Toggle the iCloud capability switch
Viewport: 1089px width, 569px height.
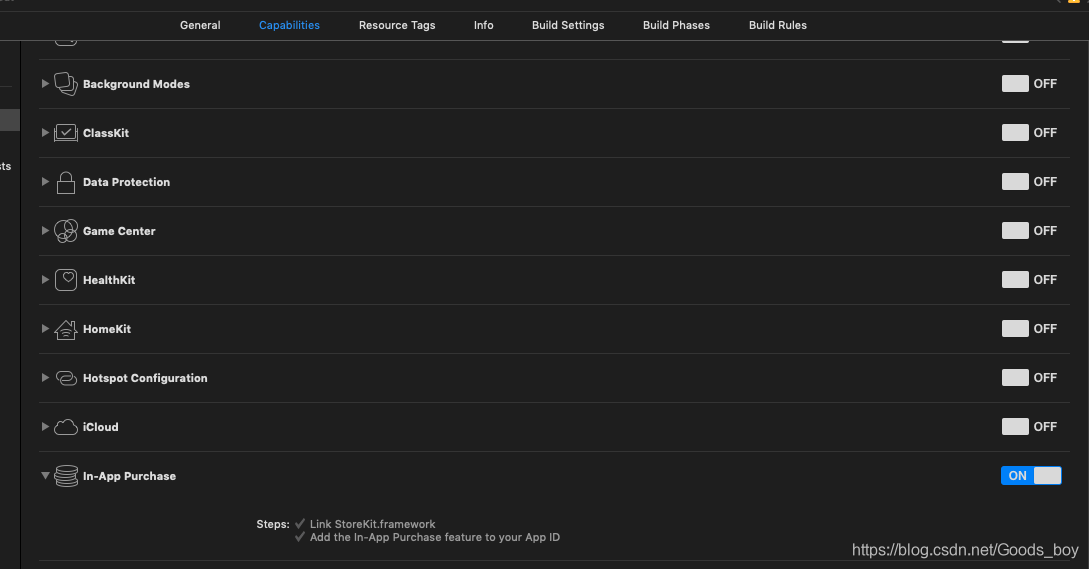(x=1029, y=427)
